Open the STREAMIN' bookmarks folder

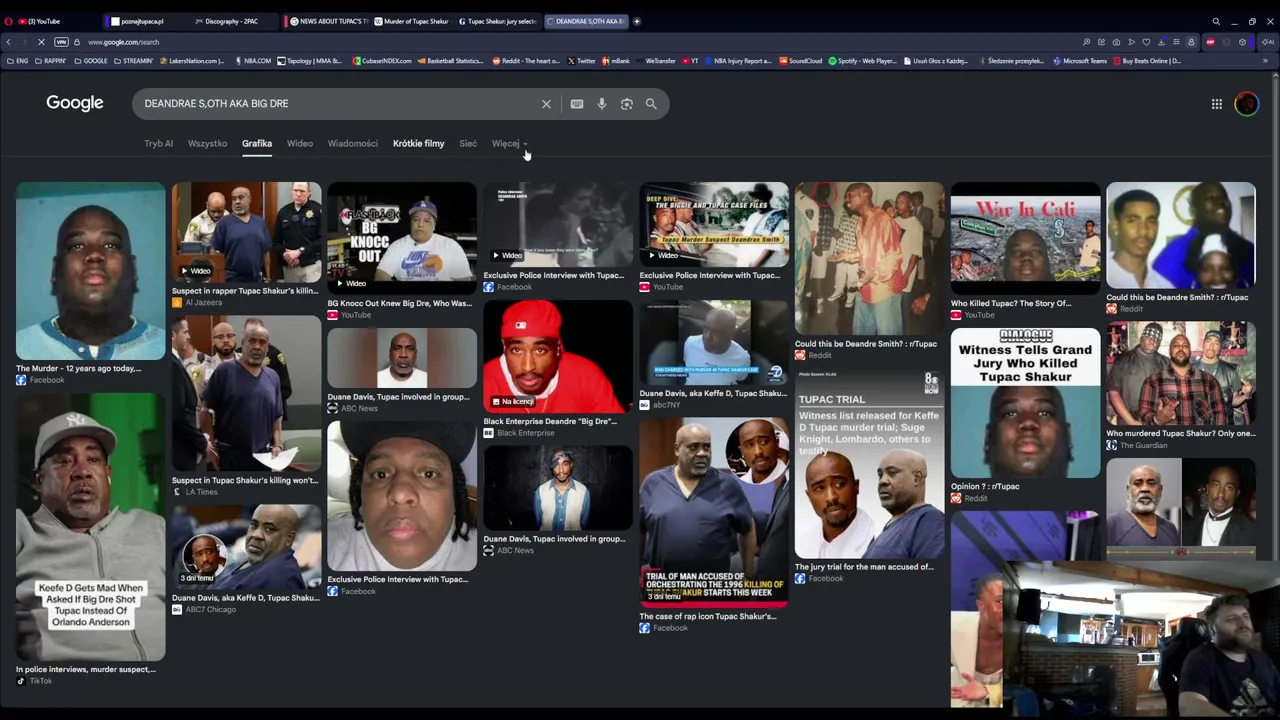coord(133,61)
